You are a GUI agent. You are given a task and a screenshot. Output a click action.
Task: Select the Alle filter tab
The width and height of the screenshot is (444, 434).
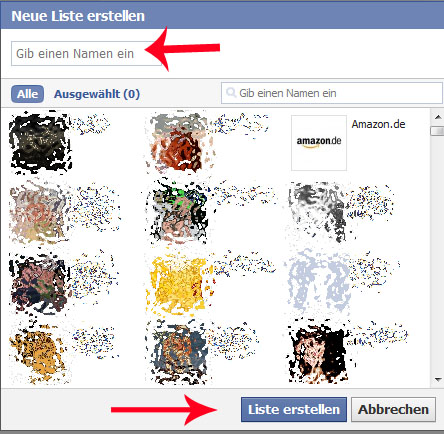click(27, 94)
